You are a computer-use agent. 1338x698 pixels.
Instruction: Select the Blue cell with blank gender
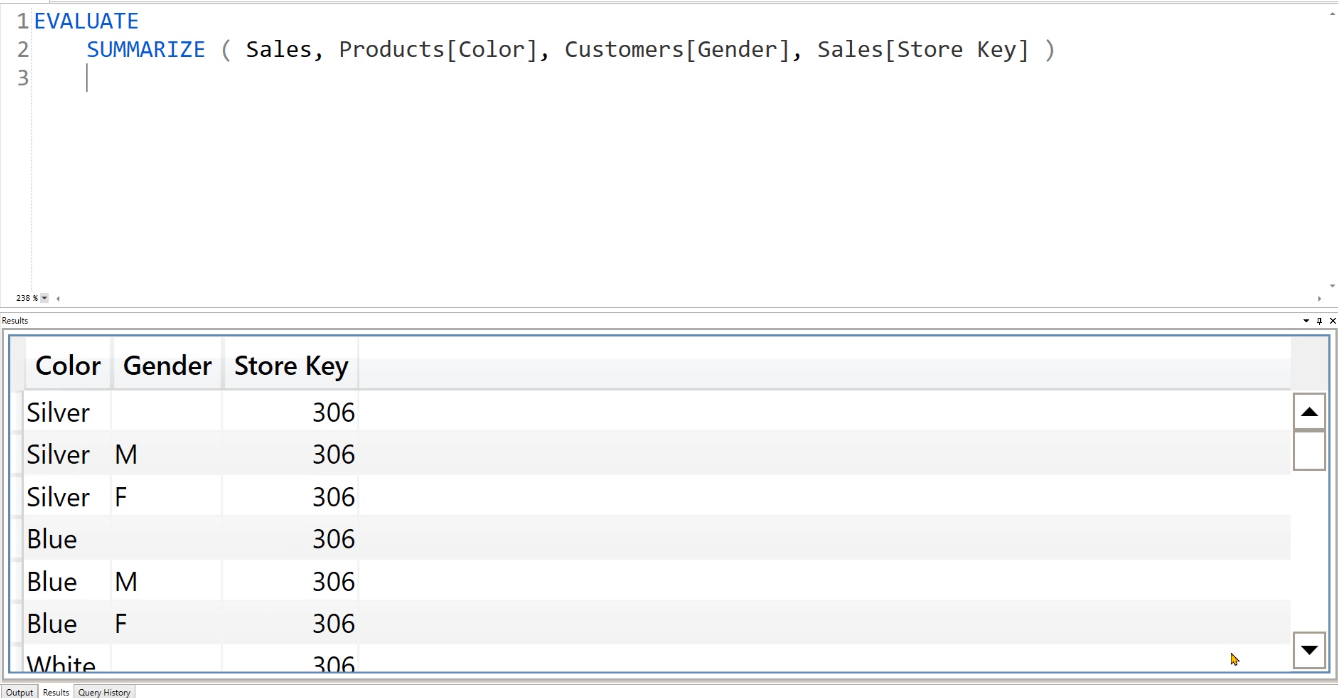[x=68, y=539]
